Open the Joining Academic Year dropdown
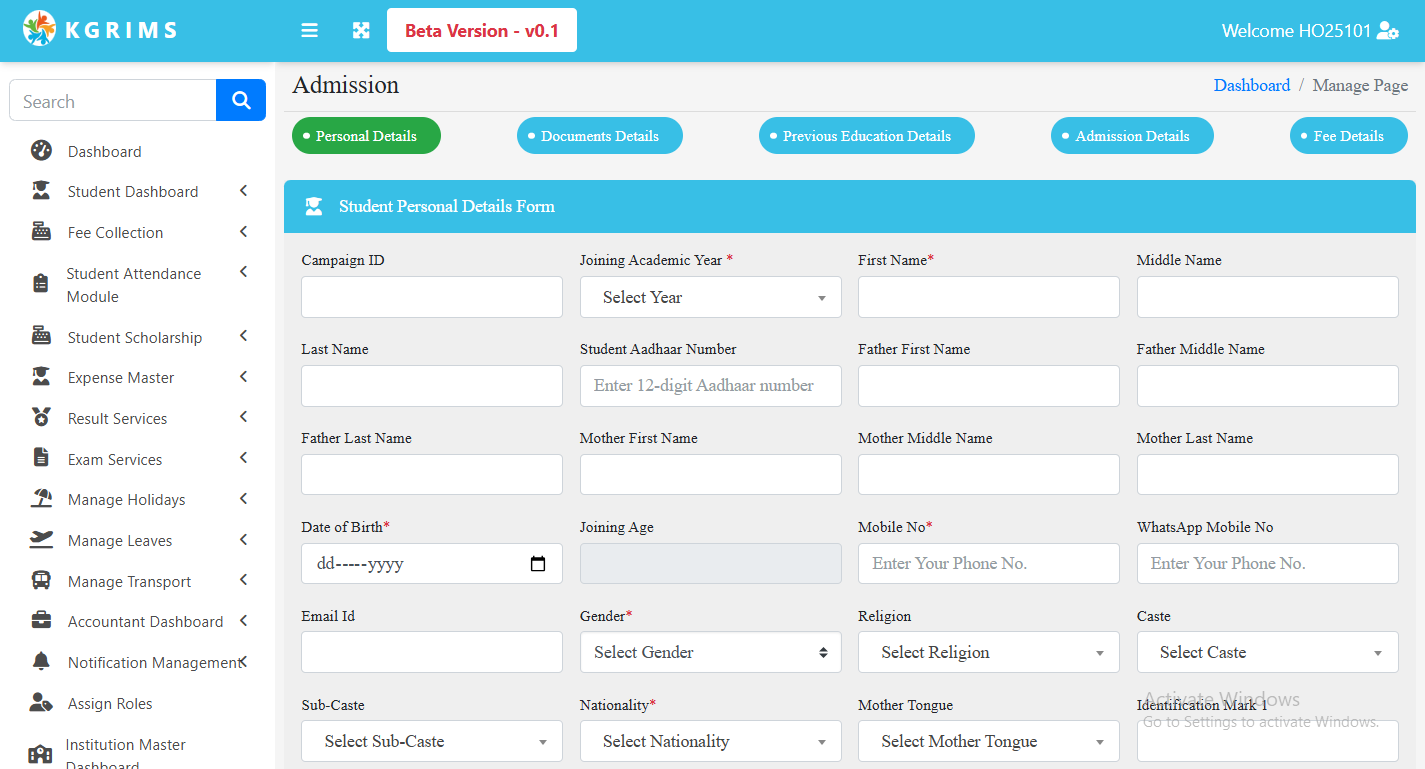Screen dimensions: 1425x769 pos(710,297)
